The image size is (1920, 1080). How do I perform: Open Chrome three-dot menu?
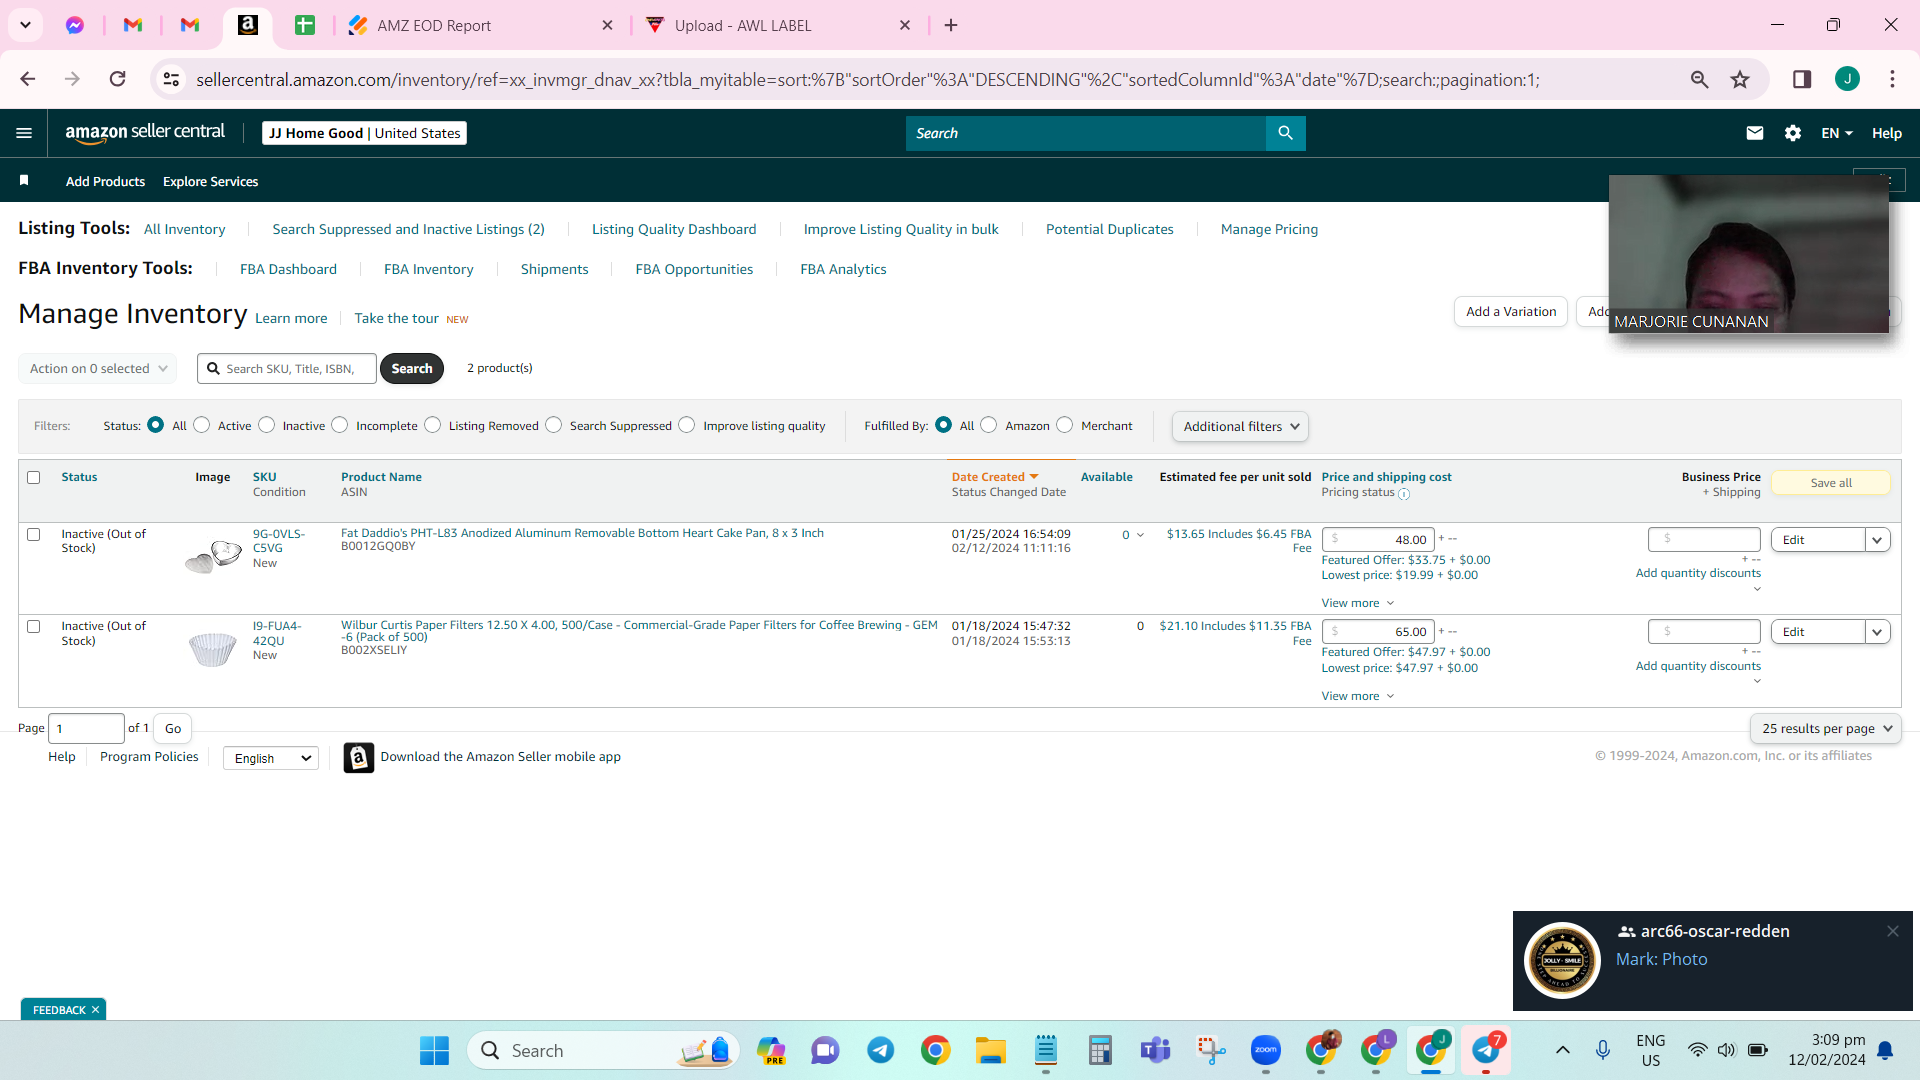coord(1892,79)
